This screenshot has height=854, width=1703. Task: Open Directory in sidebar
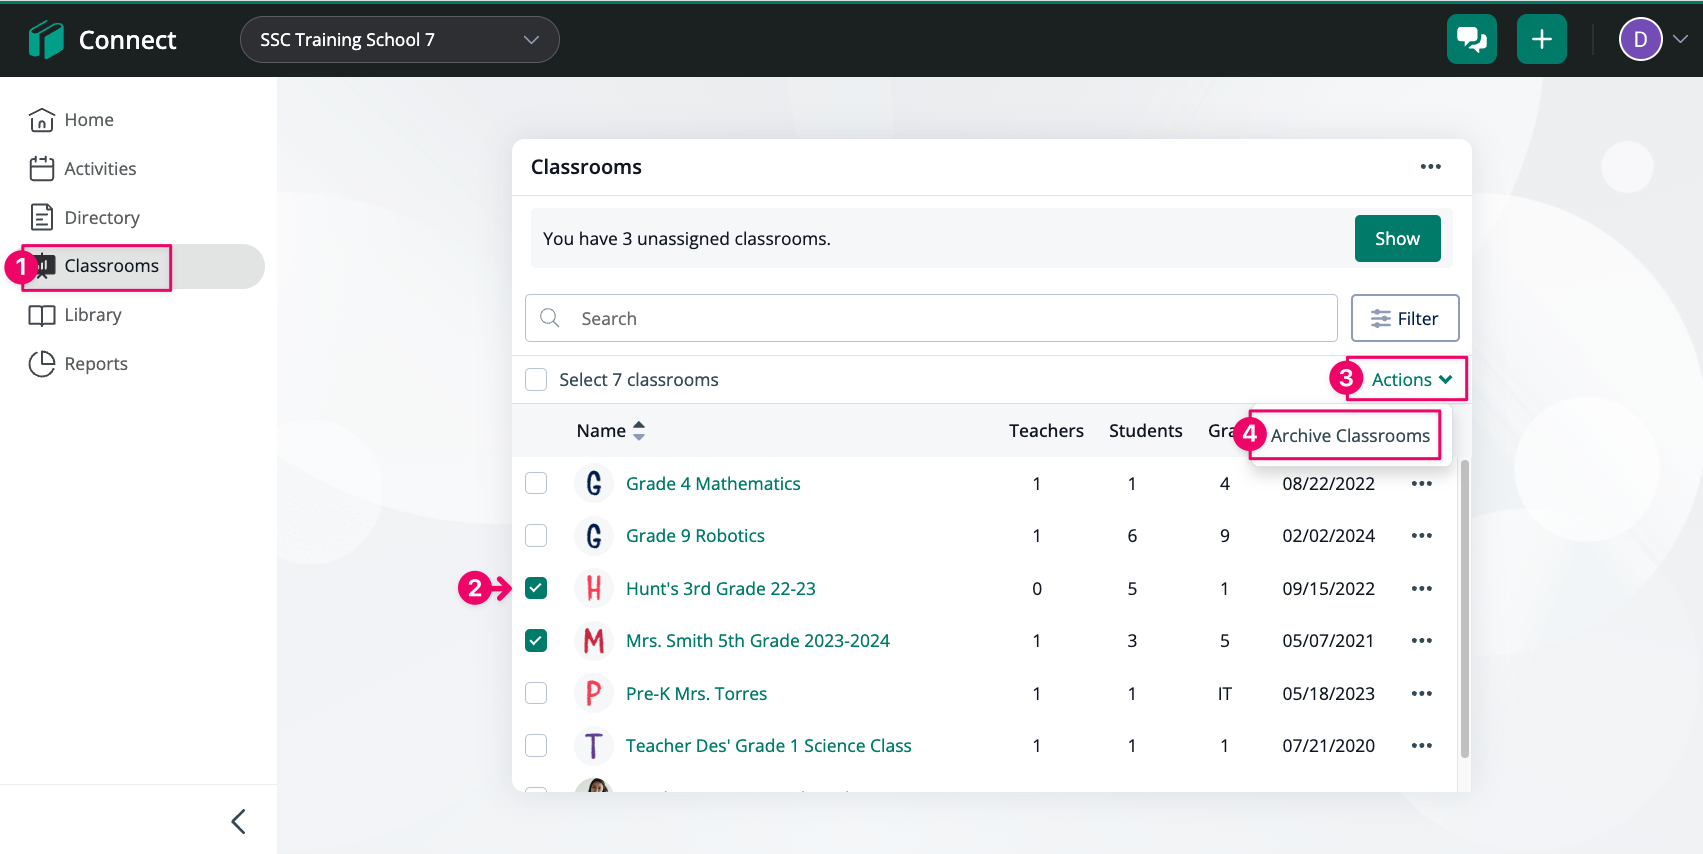click(84, 218)
